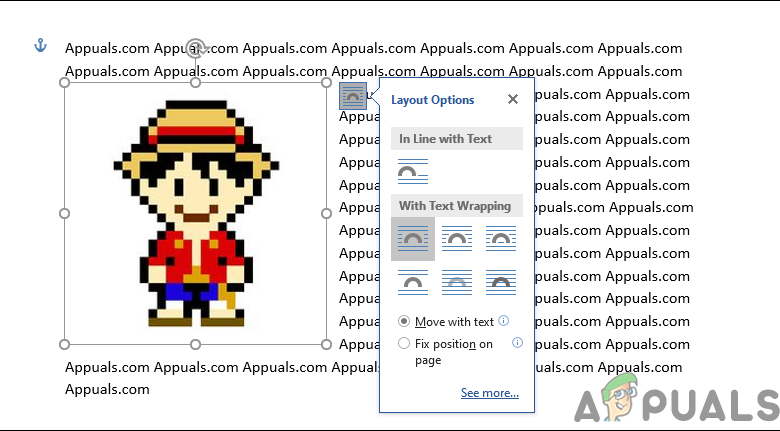Open the See more... link
780x431 pixels.
489,393
